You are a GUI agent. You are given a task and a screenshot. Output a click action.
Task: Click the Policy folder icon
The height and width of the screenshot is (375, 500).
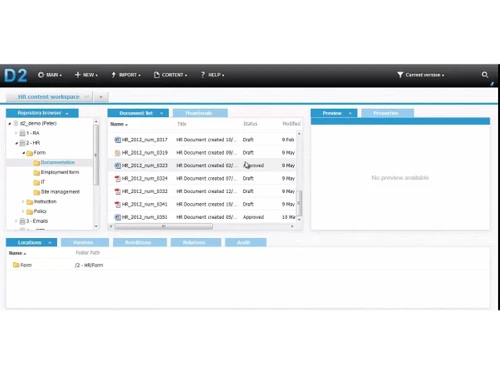29,211
